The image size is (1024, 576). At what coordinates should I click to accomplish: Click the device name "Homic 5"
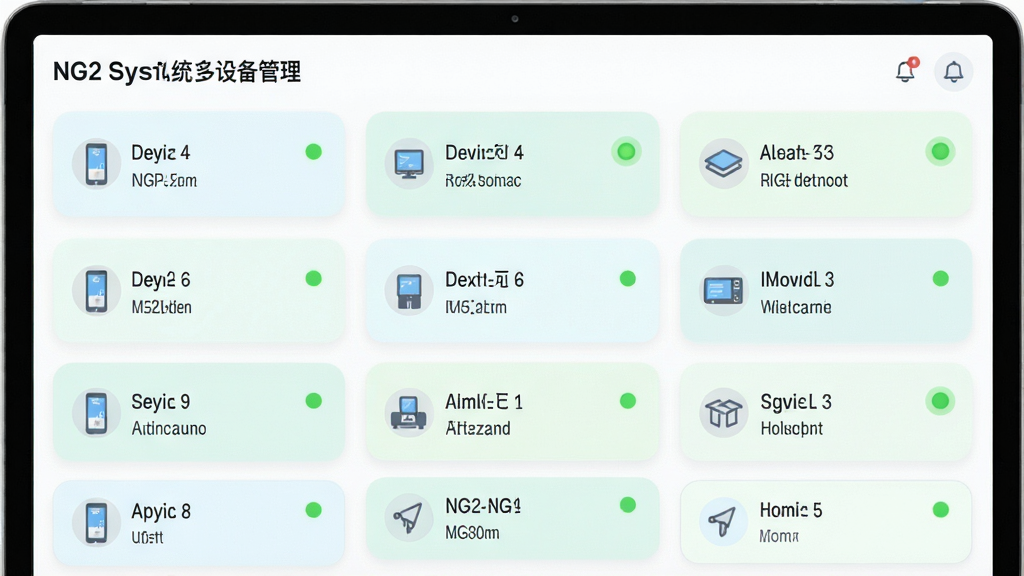point(791,510)
